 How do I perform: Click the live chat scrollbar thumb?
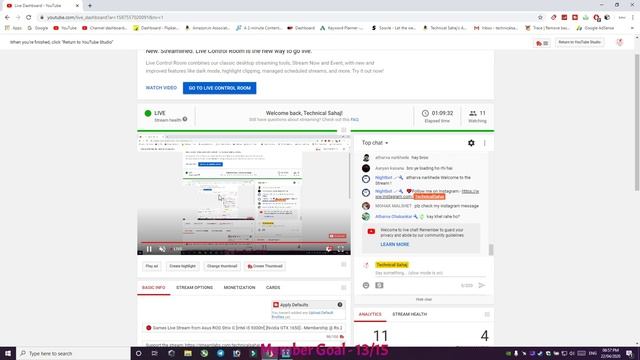point(491,249)
